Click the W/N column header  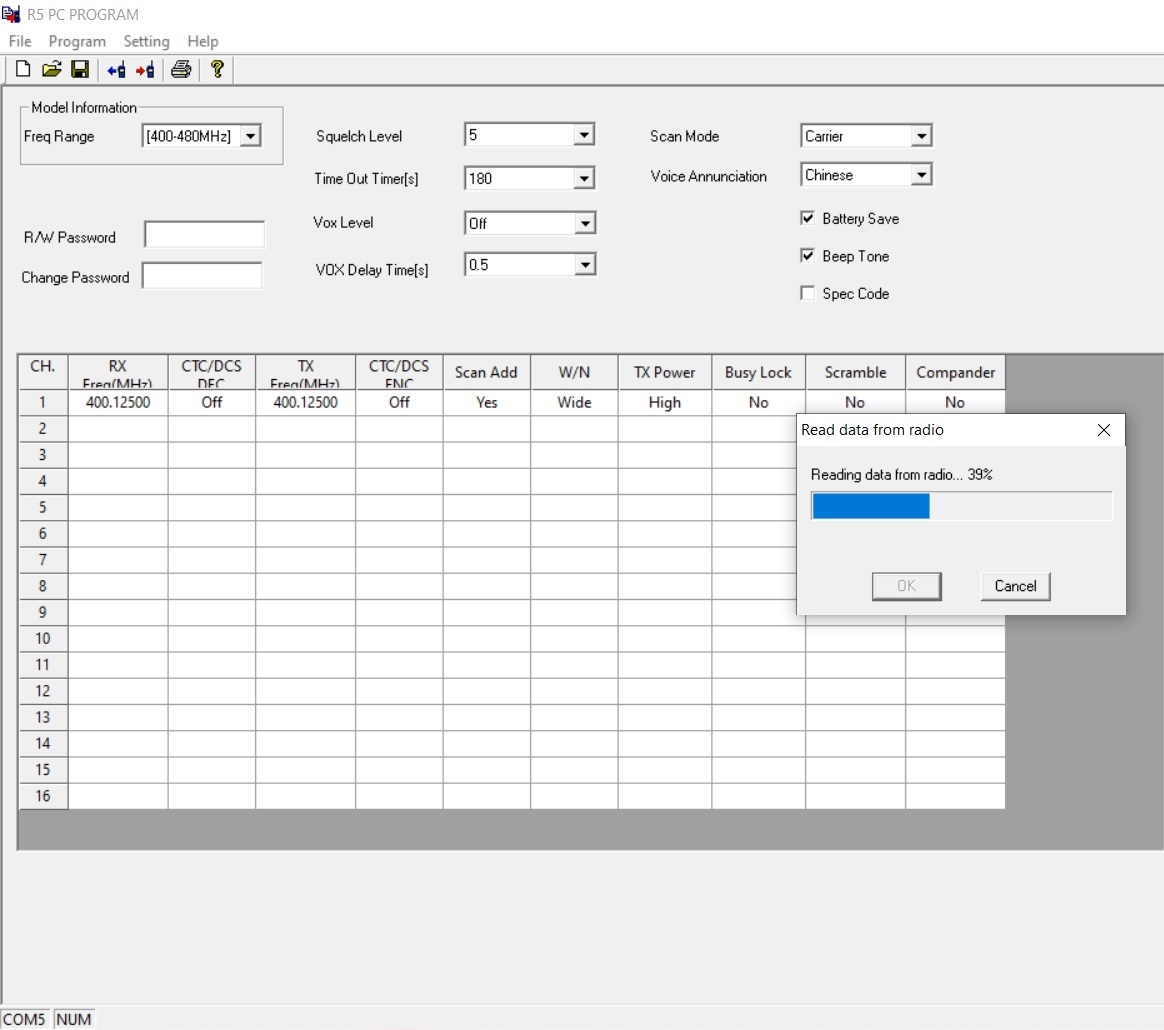[574, 372]
